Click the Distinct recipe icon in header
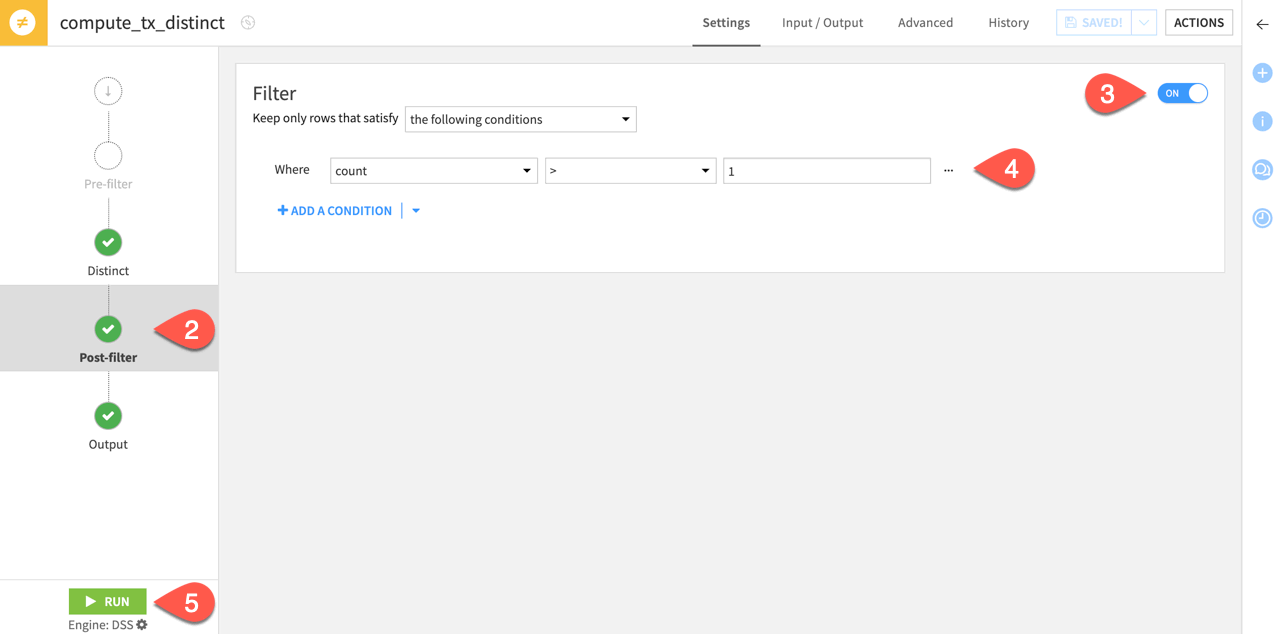Screen dimensions: 1280x634 [x=23, y=22]
